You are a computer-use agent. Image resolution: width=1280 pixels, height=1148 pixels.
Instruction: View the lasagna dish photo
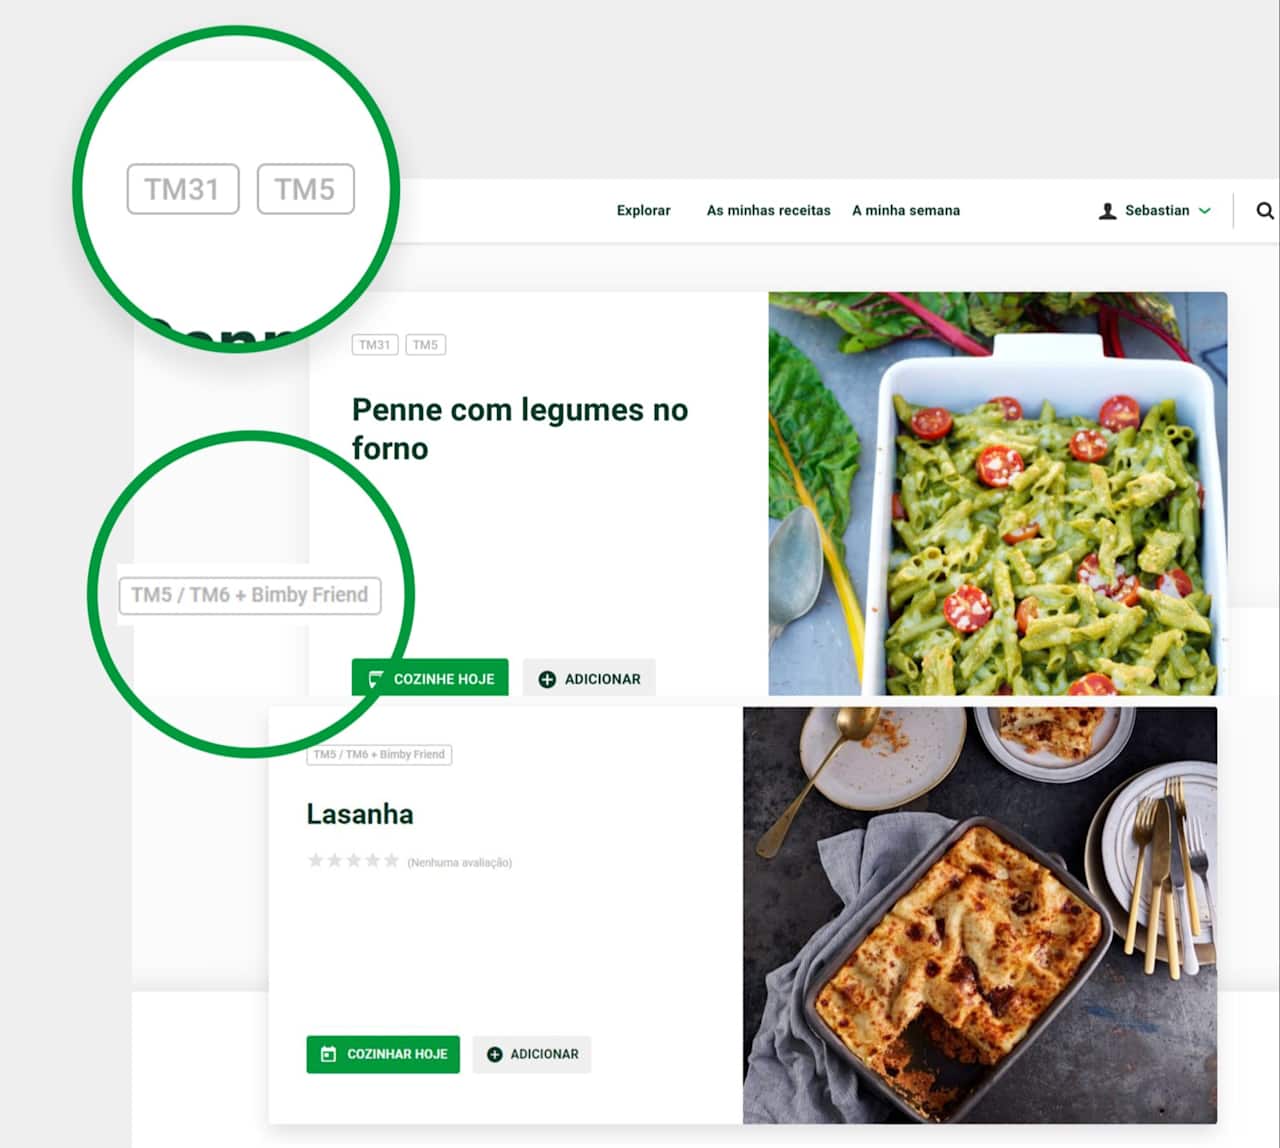(980, 915)
